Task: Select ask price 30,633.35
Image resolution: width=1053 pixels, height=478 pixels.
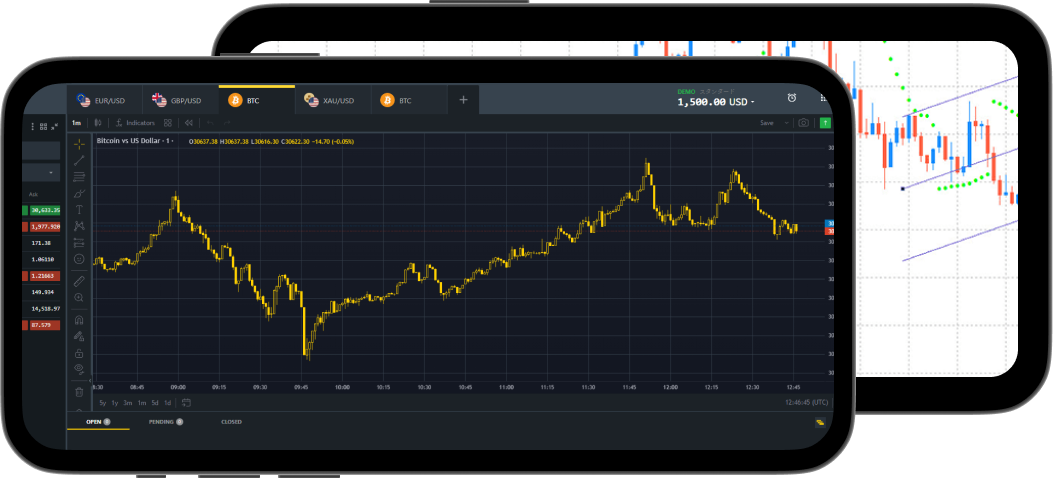Action: (44, 210)
